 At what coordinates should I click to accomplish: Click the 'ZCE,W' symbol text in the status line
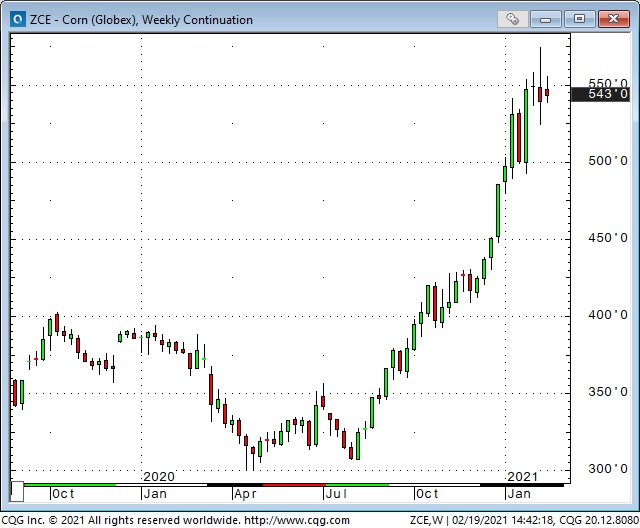426,520
